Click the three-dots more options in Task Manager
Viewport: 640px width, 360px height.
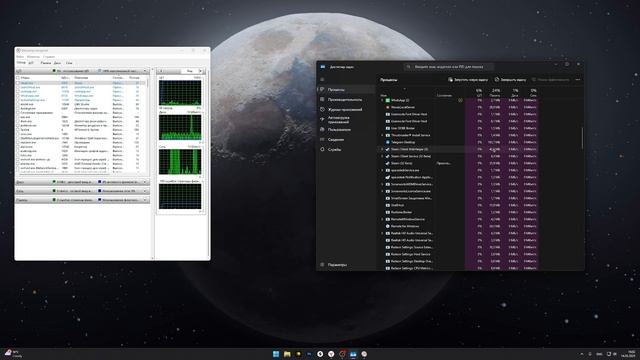[578, 80]
